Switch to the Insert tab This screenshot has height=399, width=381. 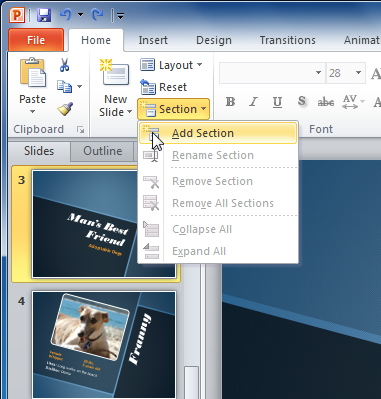(153, 40)
